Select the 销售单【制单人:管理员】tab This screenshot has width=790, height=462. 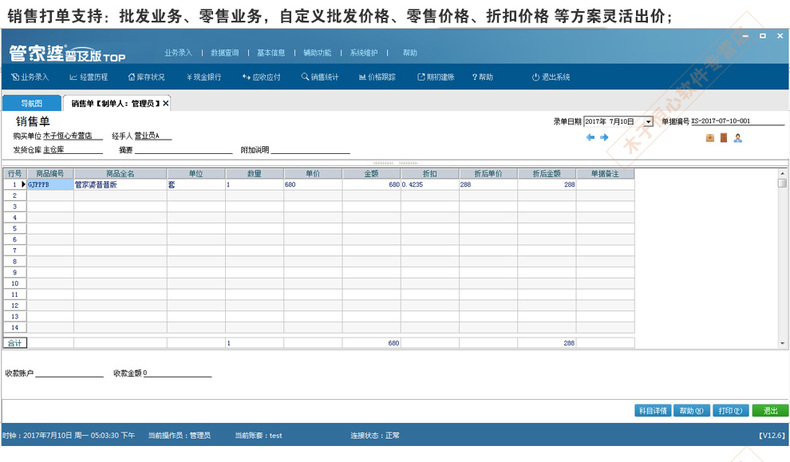point(115,103)
